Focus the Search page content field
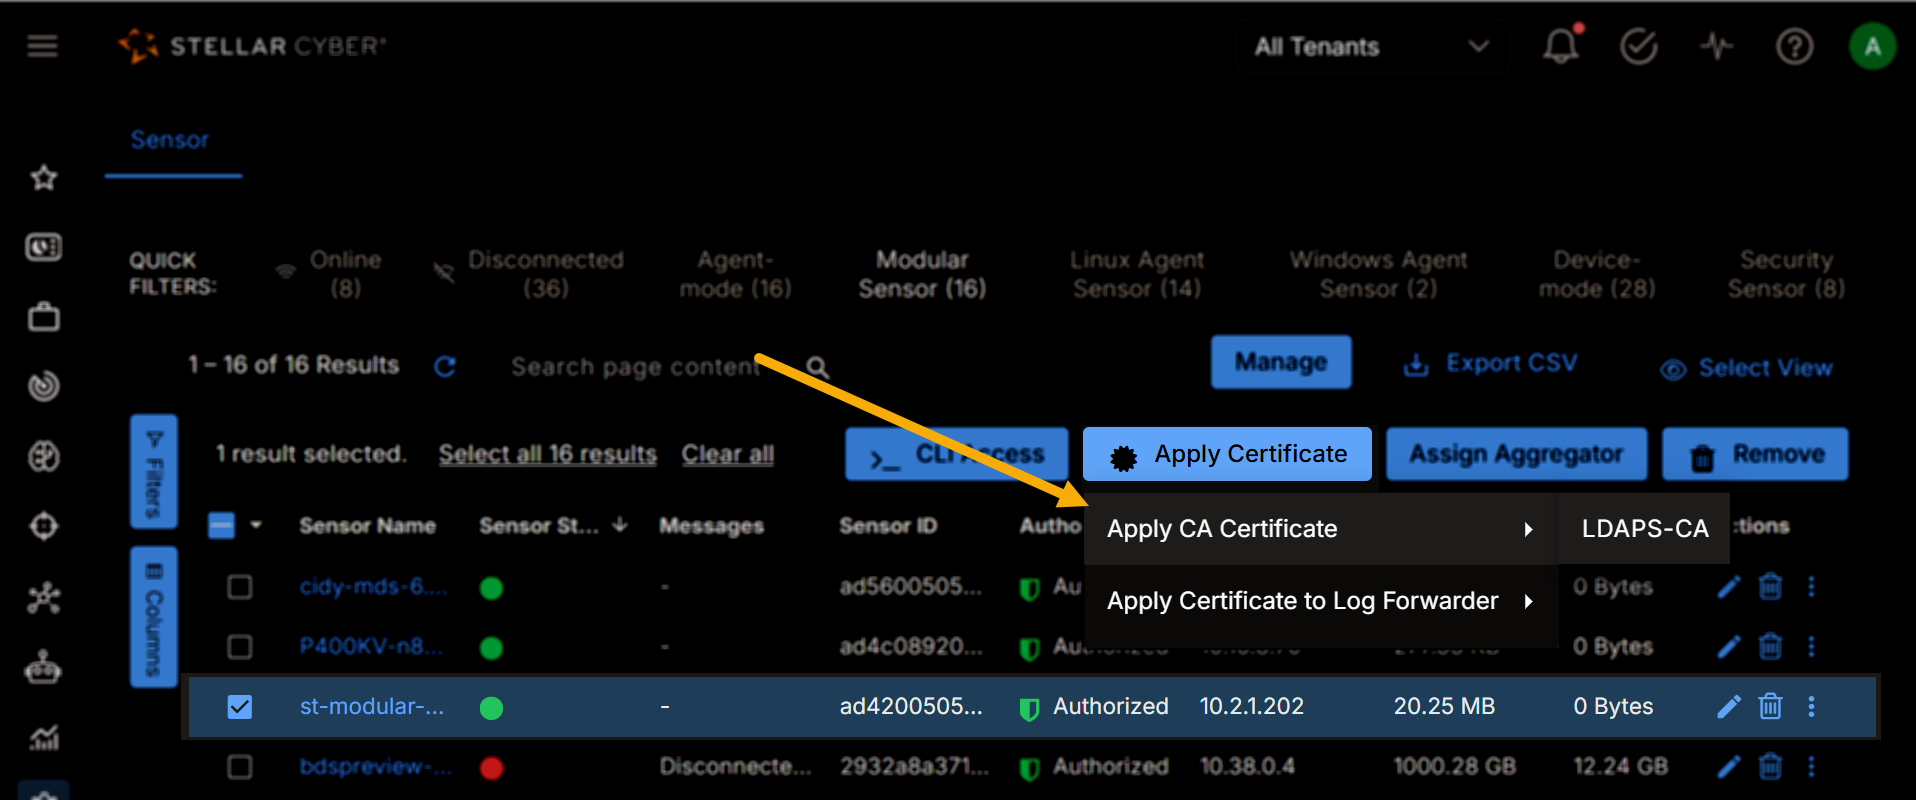Viewport: 1916px width, 800px height. click(x=636, y=368)
